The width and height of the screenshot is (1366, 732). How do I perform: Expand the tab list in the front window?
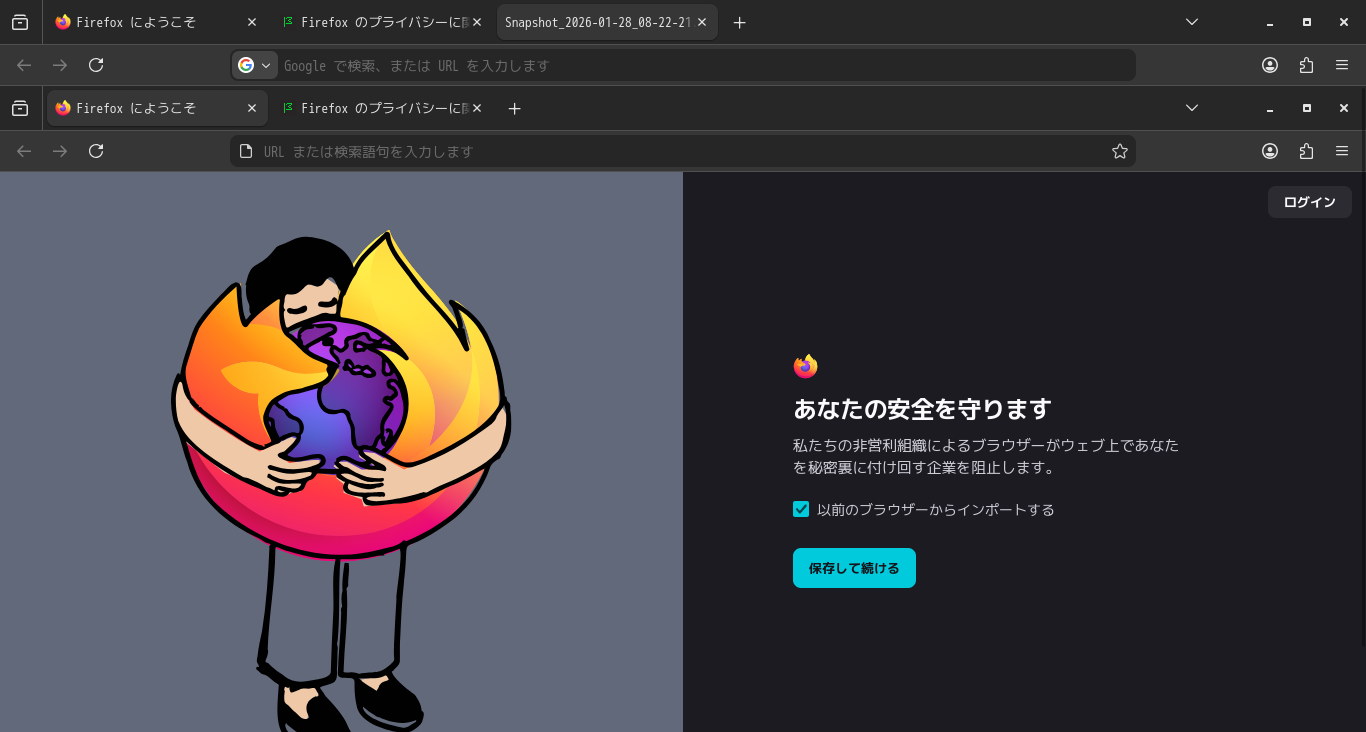point(1191,108)
